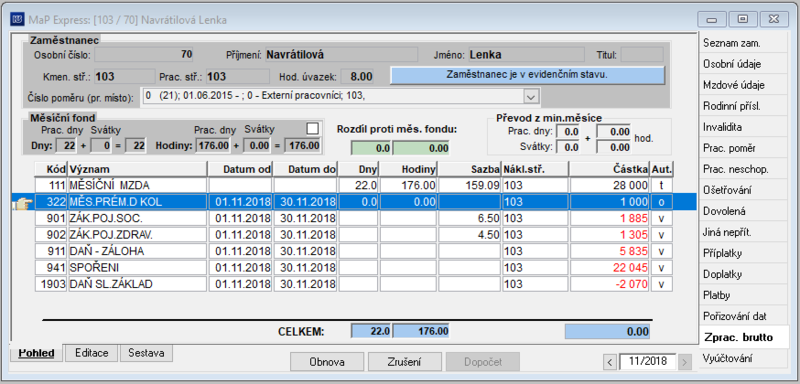This screenshot has height=384, width=800.
Task: Select the 901 ZÁK.POJ.SOC. row
Action: 354,218
